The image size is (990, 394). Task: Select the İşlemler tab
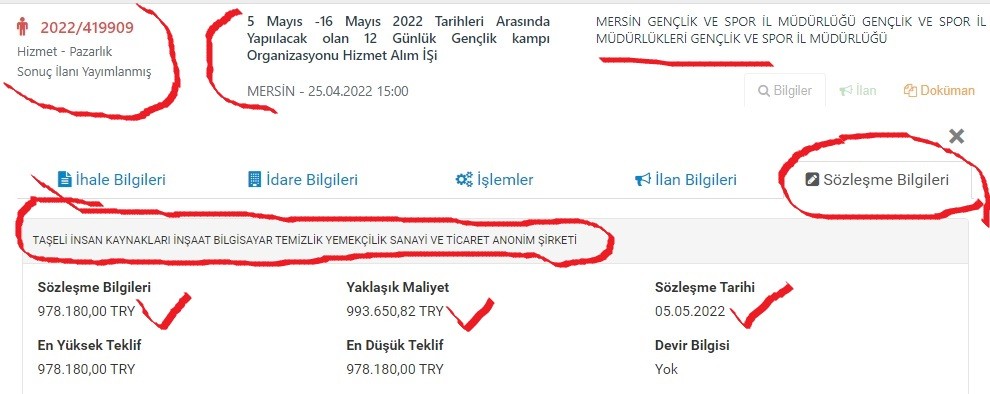[494, 180]
